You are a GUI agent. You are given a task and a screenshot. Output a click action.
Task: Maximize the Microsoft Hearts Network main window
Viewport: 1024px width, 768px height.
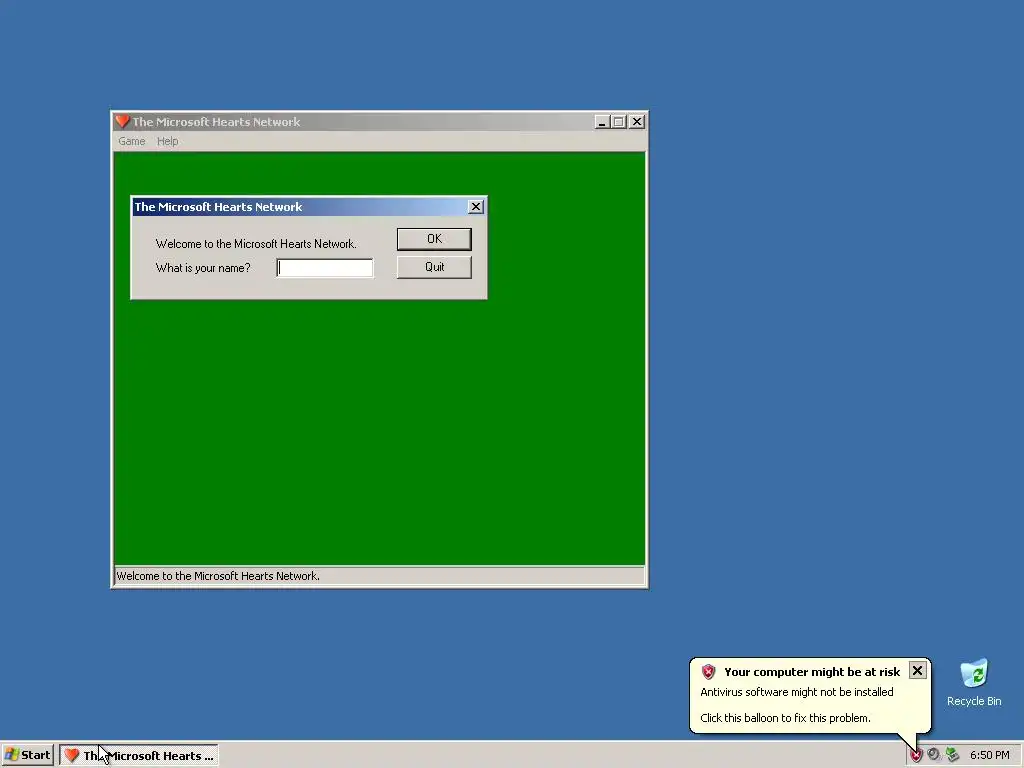618,121
